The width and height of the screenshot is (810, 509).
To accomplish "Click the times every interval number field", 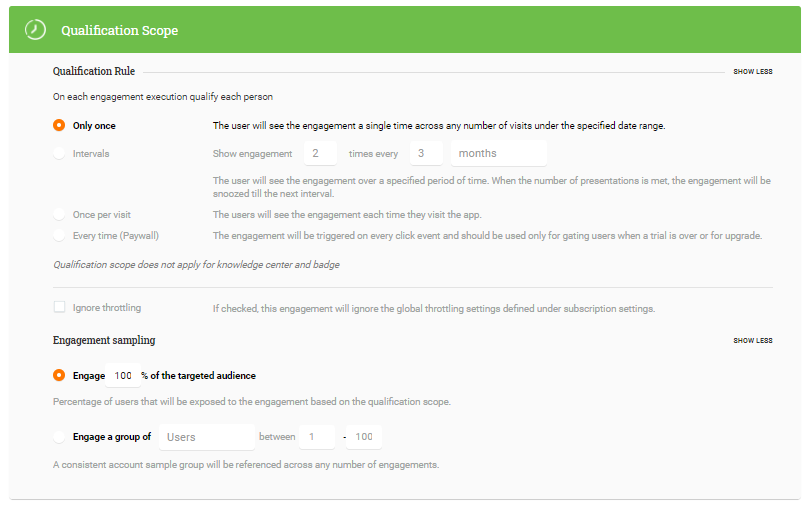I will coord(426,153).
